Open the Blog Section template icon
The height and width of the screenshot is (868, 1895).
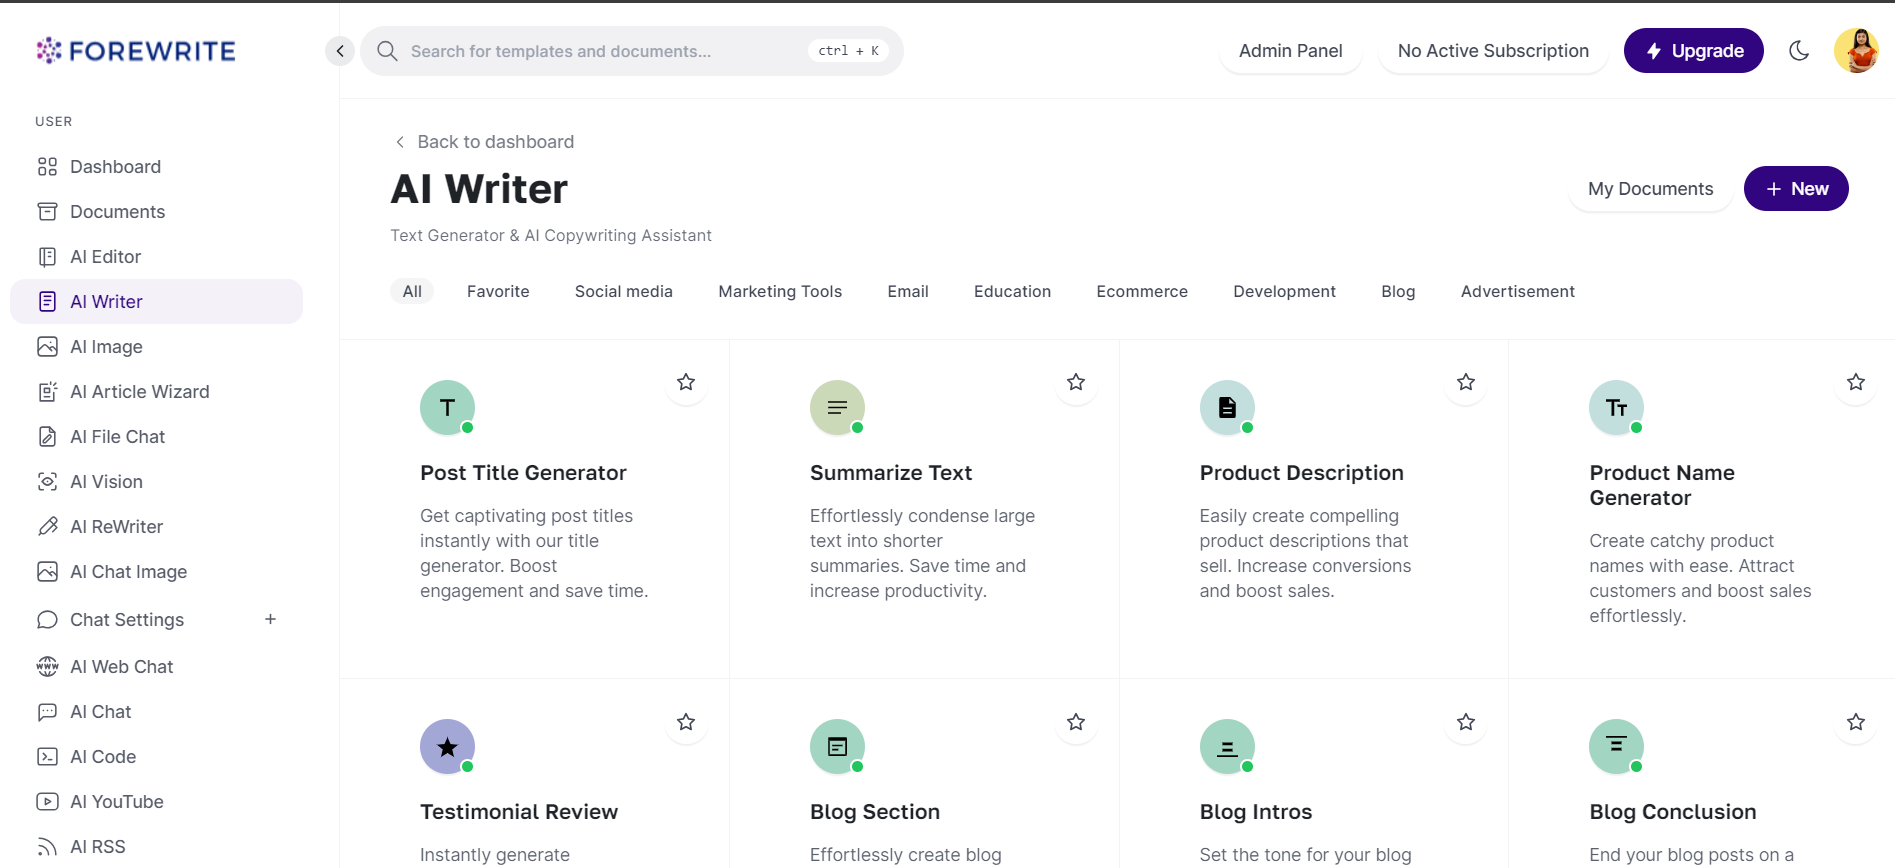pos(837,746)
